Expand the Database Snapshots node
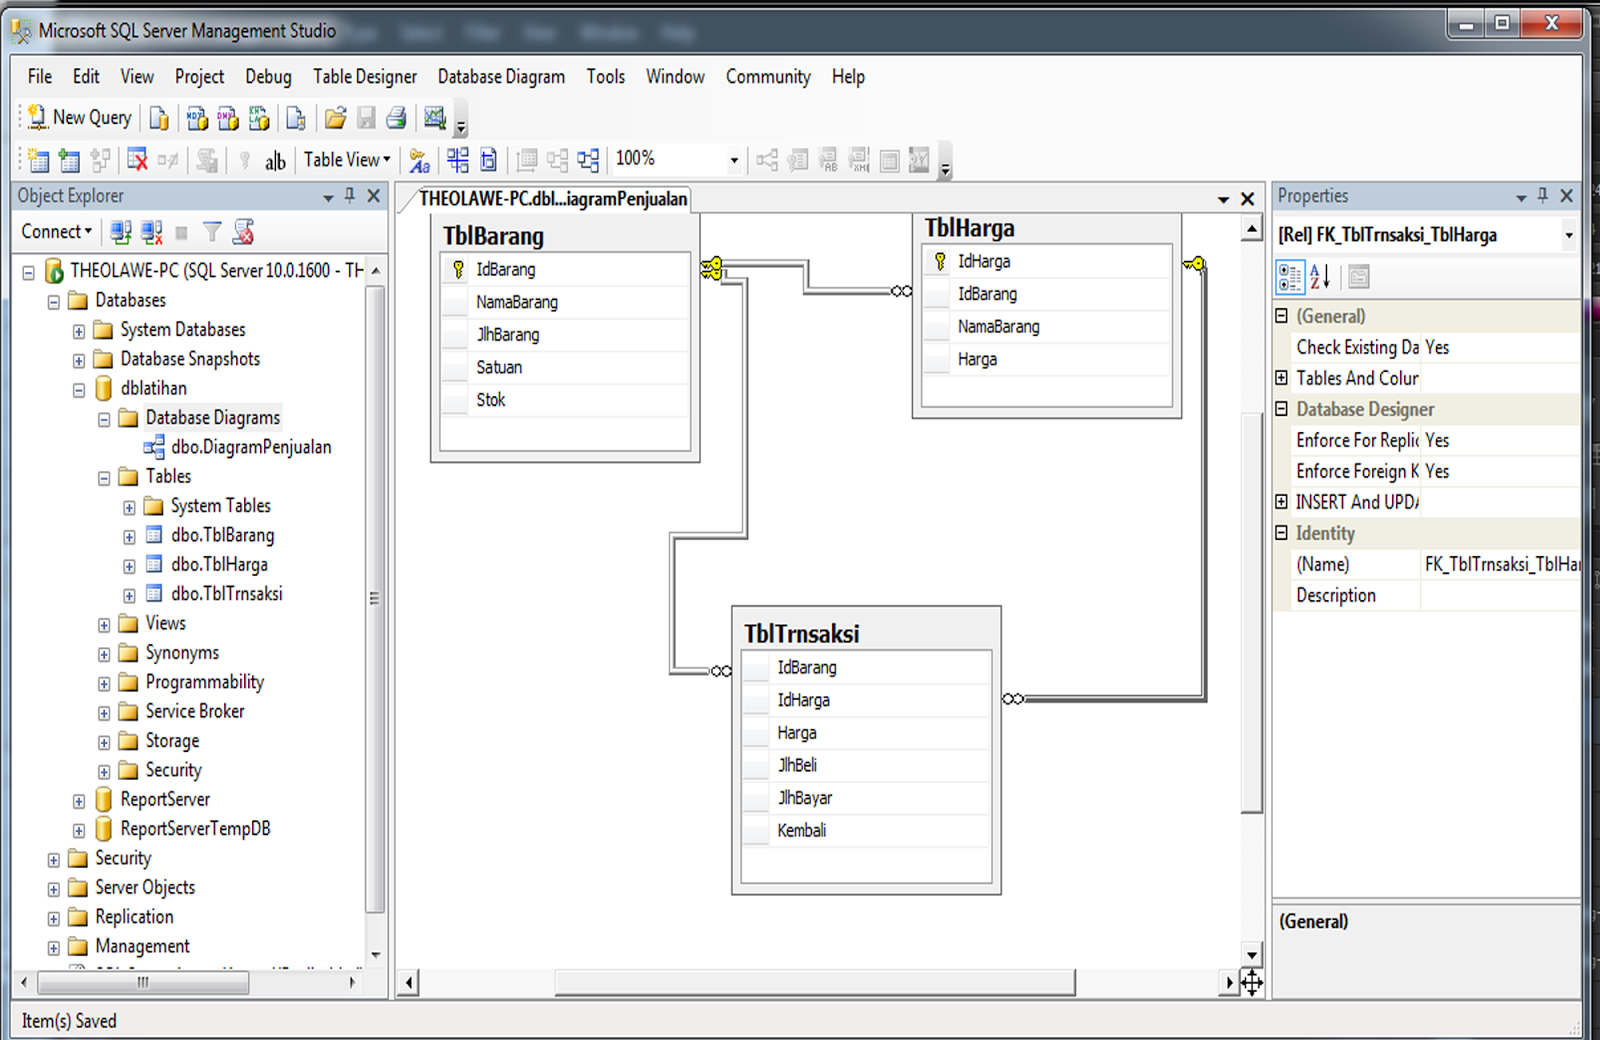Viewport: 1600px width, 1040px height. 79,360
